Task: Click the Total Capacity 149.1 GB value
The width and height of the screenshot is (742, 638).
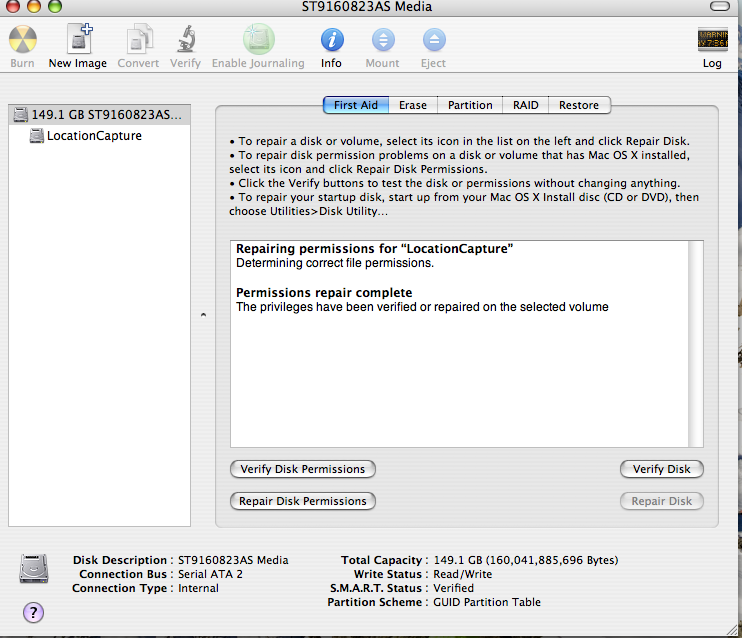Action: (x=526, y=560)
